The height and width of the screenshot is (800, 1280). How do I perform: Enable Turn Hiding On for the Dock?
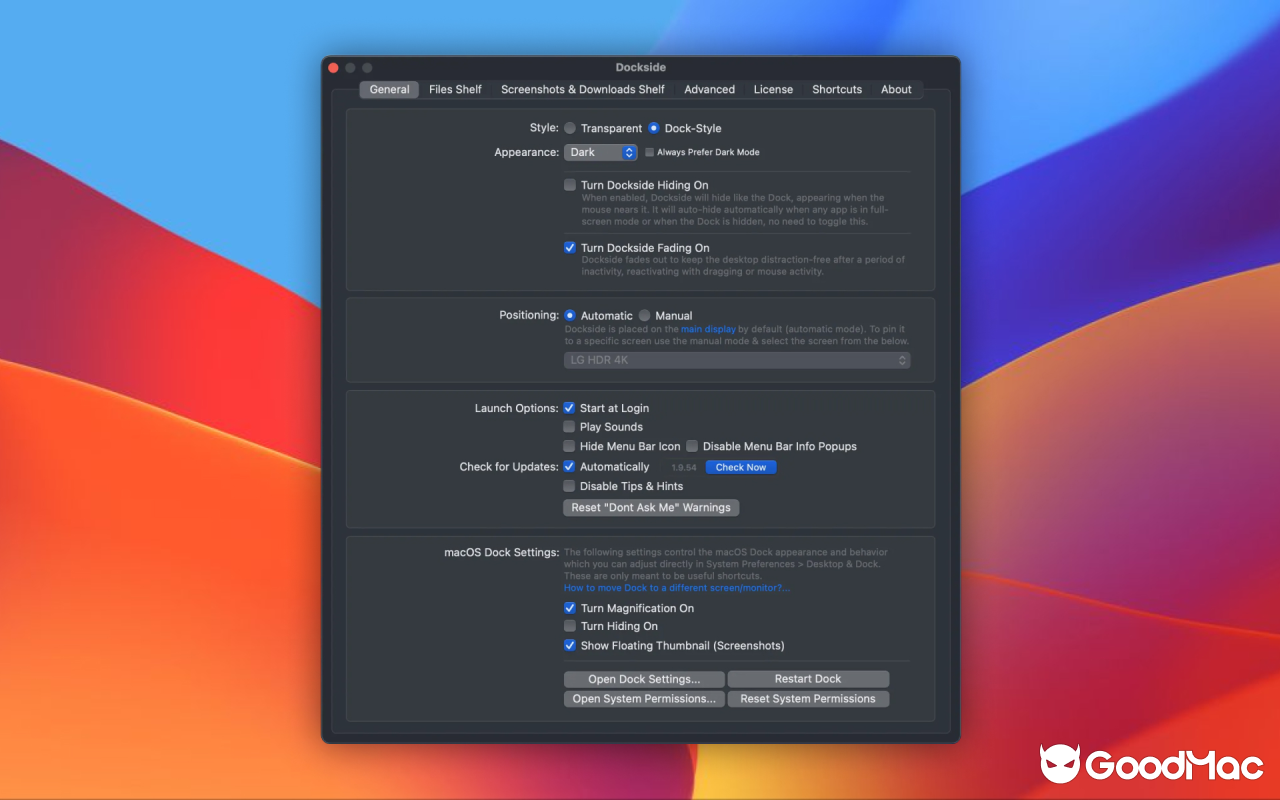(x=569, y=626)
